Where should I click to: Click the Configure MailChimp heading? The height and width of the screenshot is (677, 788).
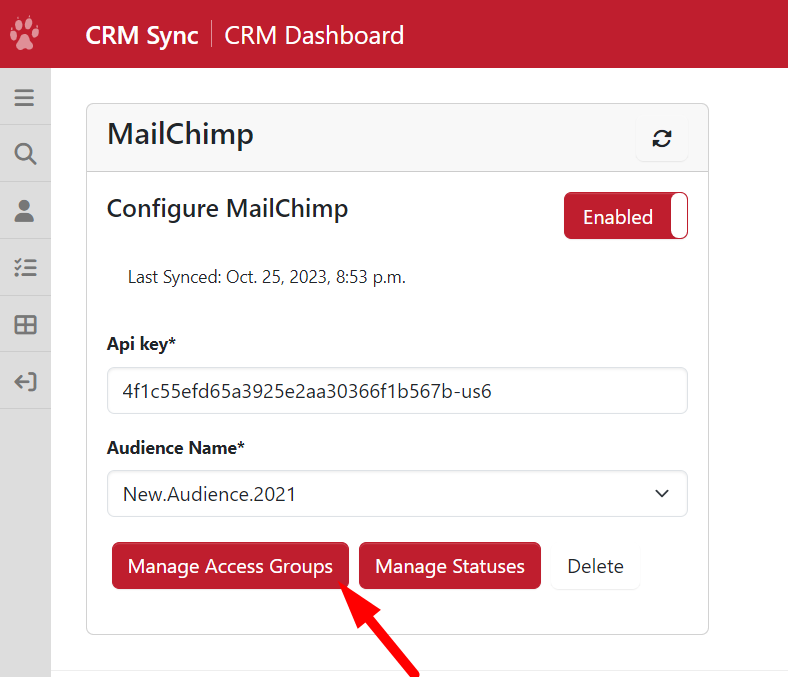tap(227, 209)
